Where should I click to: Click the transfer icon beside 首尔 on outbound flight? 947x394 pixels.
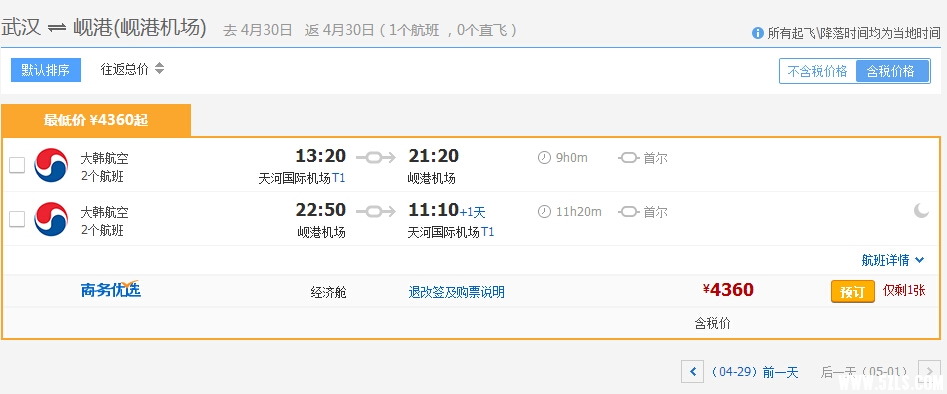click(629, 158)
